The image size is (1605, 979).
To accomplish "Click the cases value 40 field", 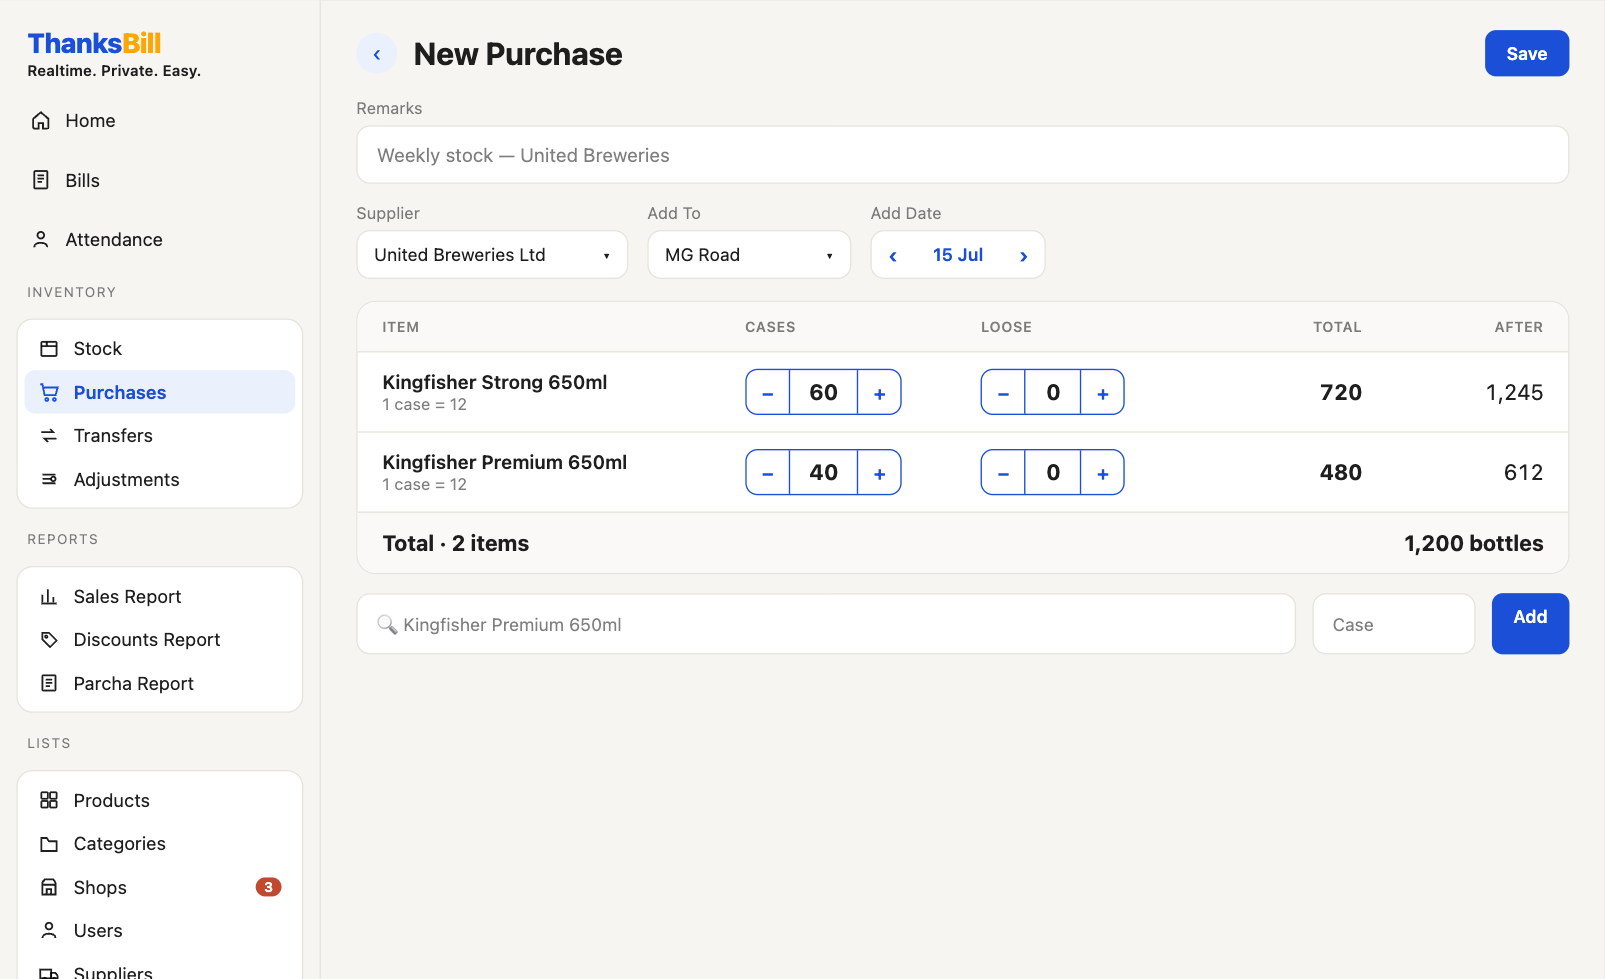I will pos(823,473).
